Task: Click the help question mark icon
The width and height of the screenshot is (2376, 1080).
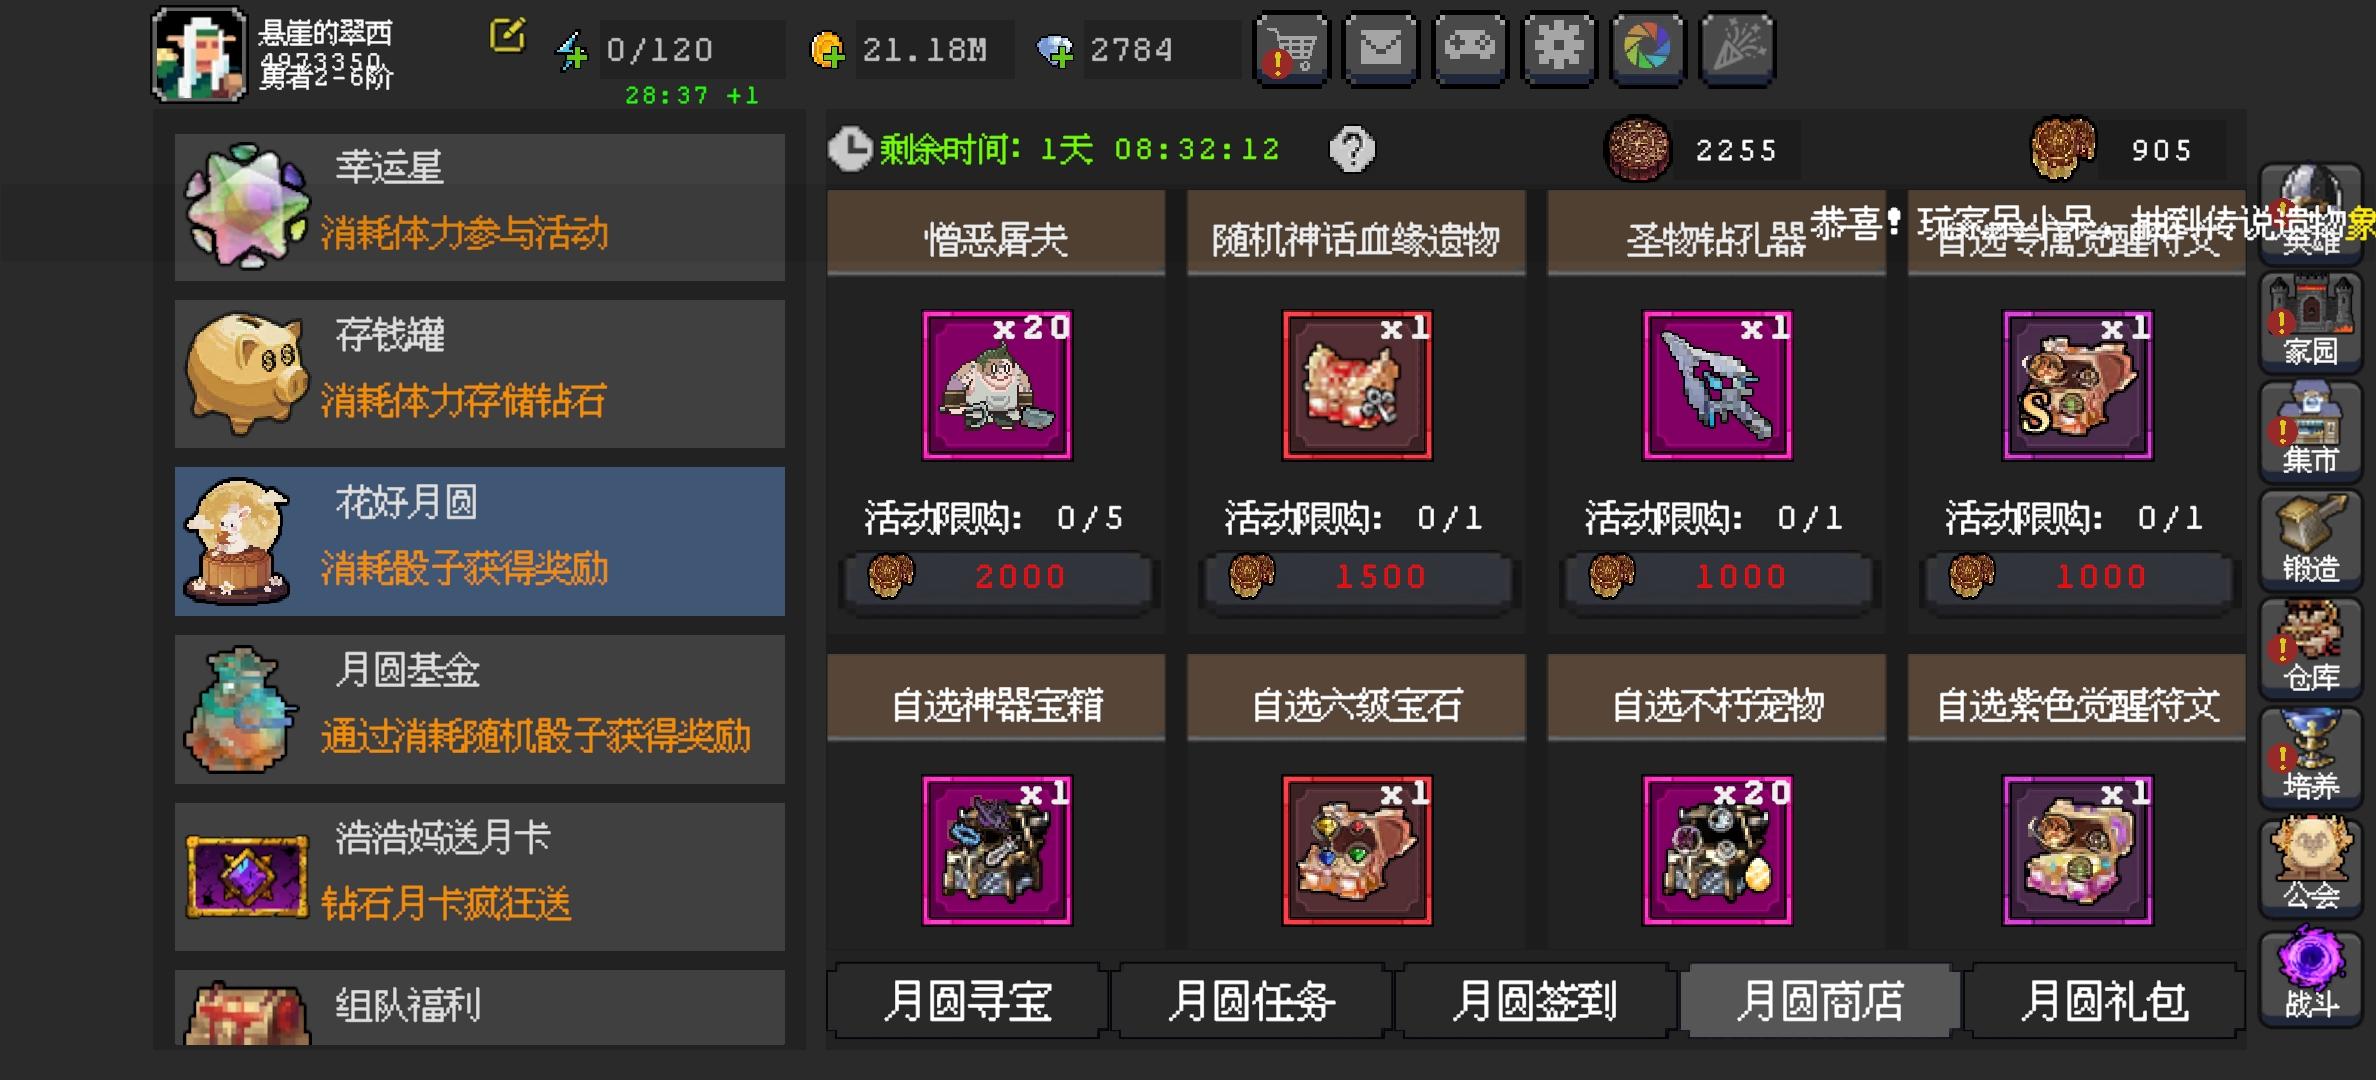Action: (1352, 150)
